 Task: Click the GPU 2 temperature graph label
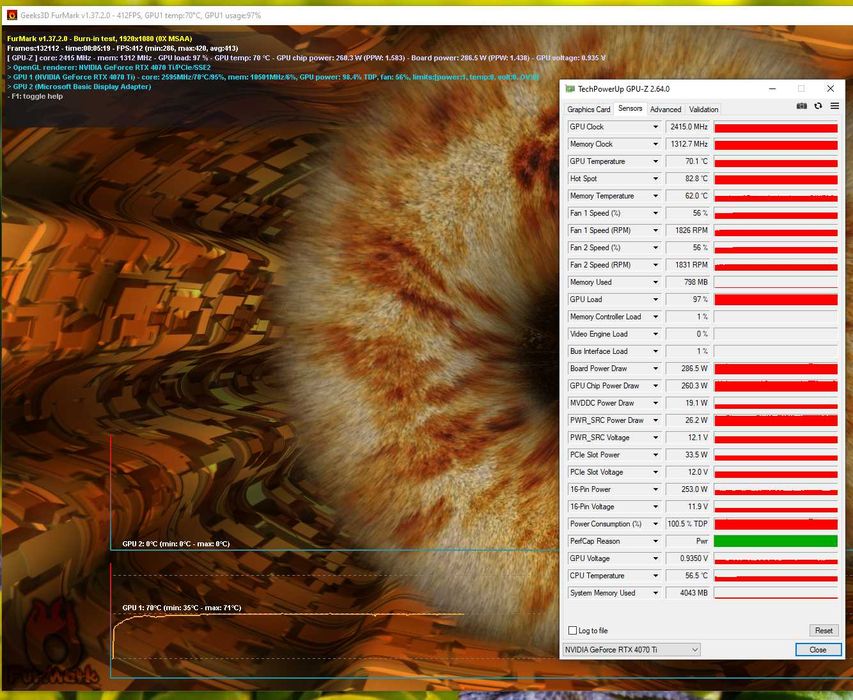click(x=176, y=543)
